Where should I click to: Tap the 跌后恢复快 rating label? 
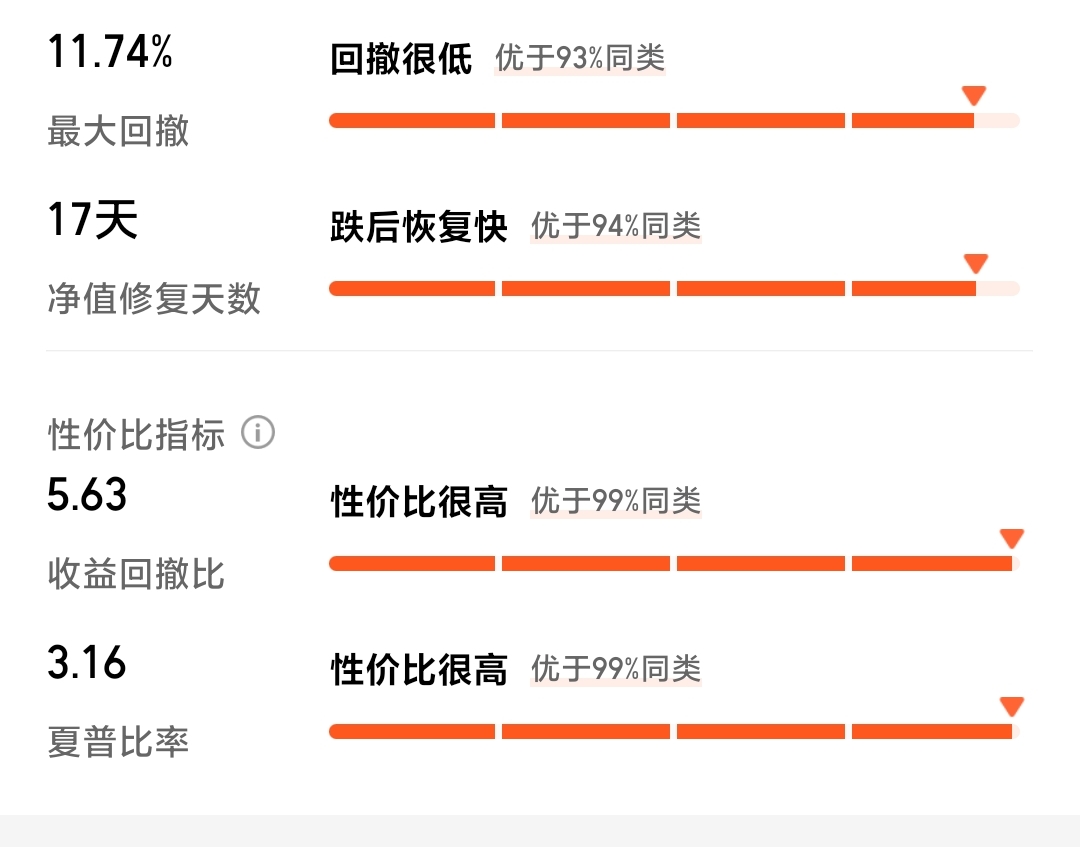tap(419, 227)
